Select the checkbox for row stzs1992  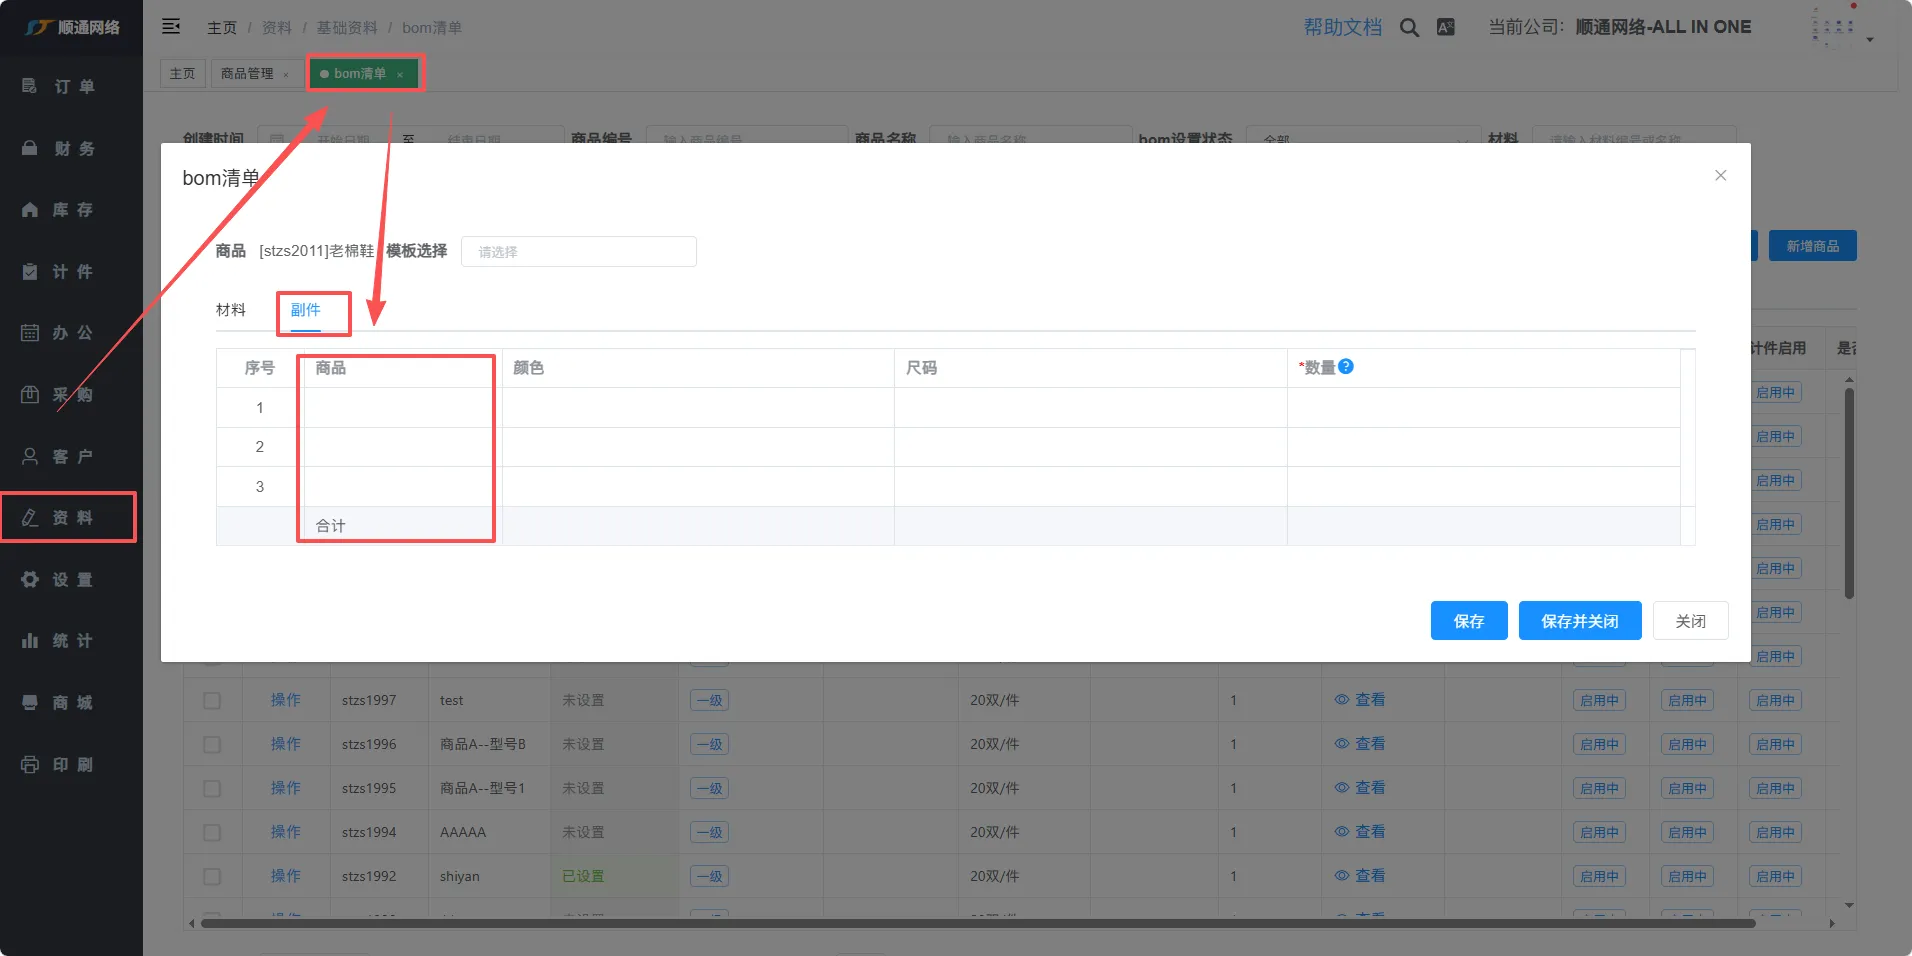click(x=212, y=877)
